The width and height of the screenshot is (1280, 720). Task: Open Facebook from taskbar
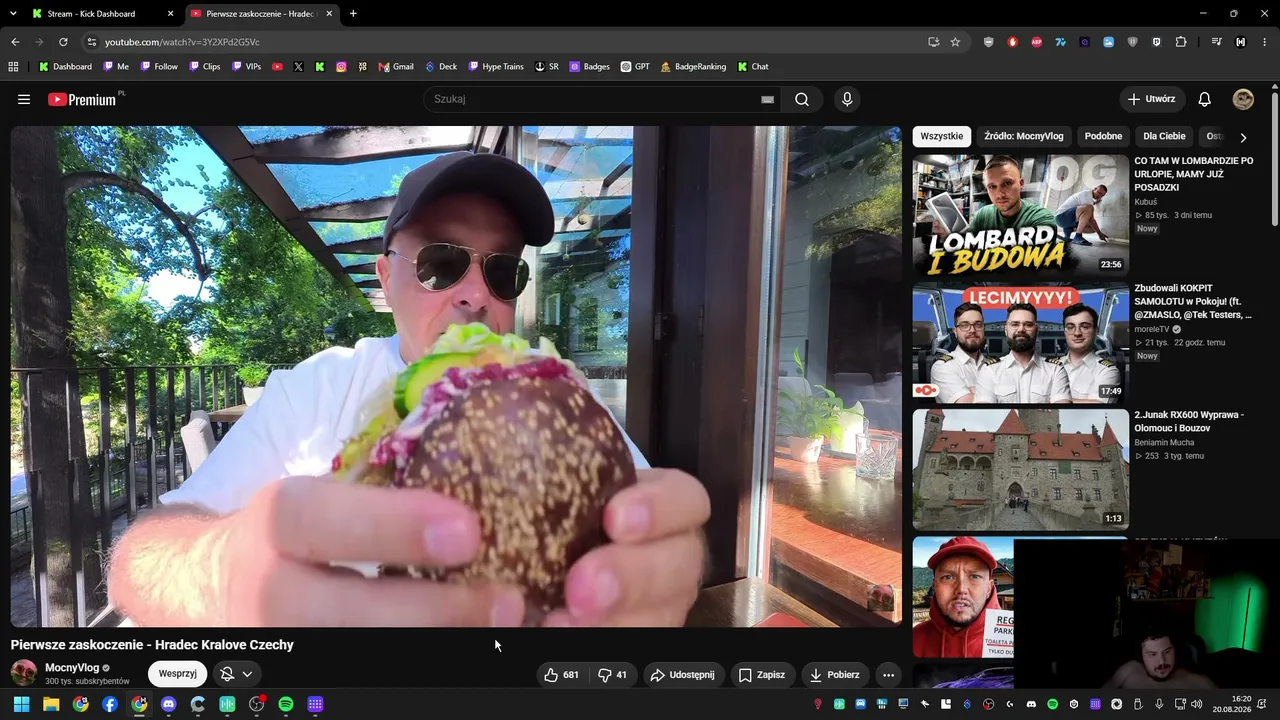[110, 704]
